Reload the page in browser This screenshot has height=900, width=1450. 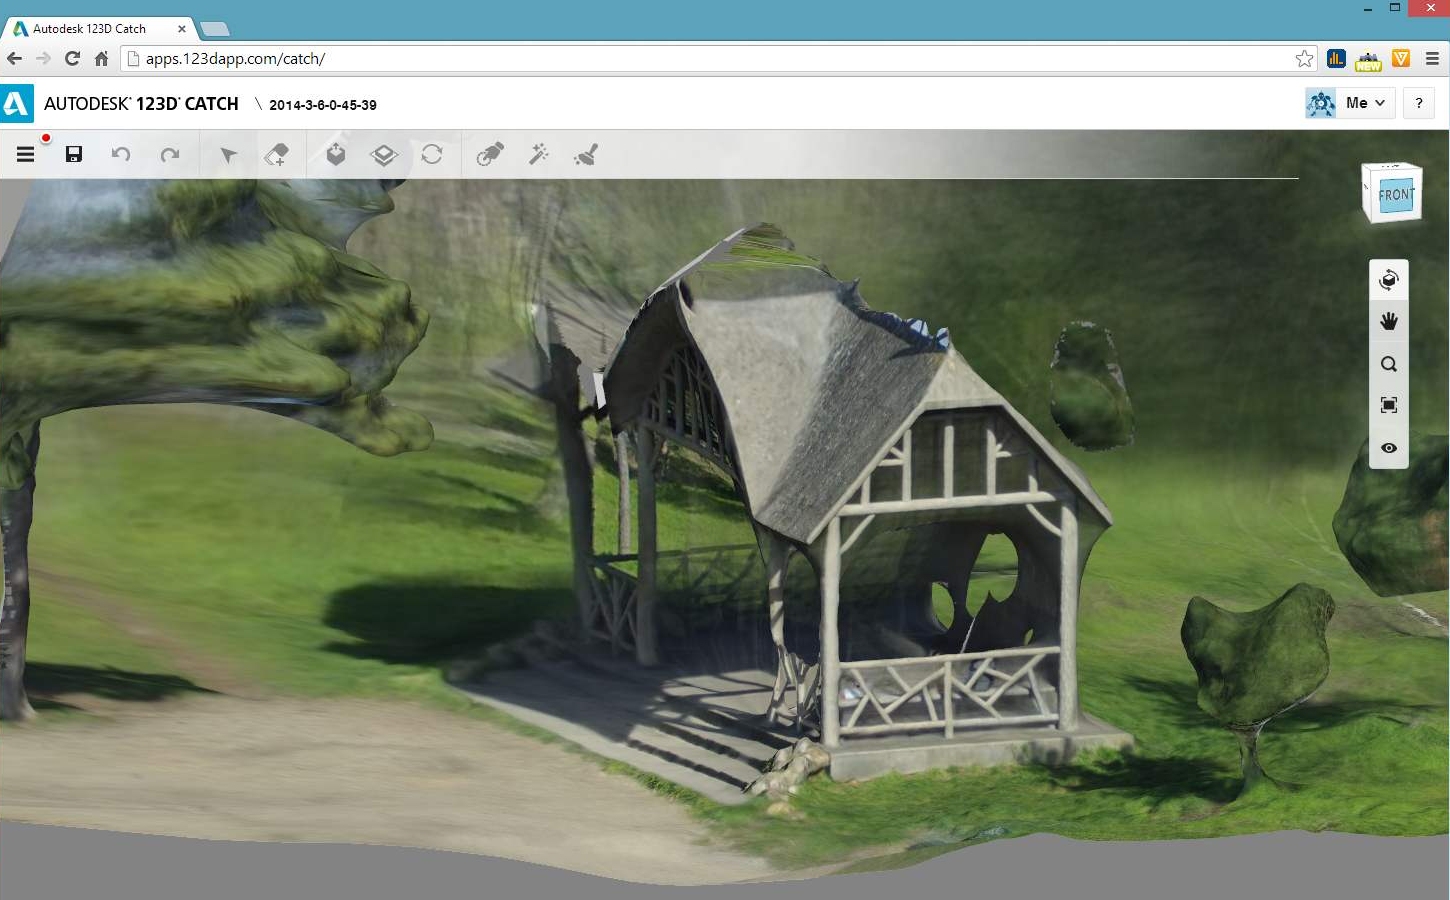(72, 58)
